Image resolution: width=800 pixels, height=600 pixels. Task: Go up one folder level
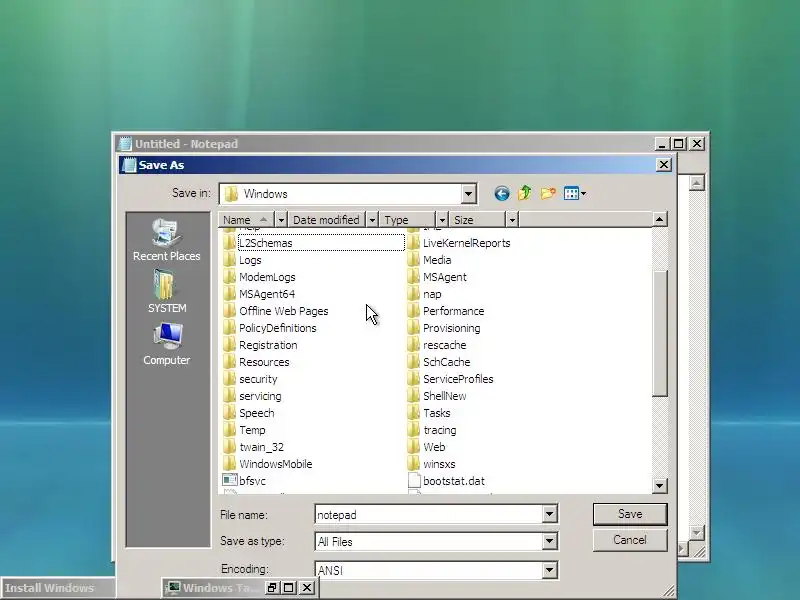click(524, 193)
